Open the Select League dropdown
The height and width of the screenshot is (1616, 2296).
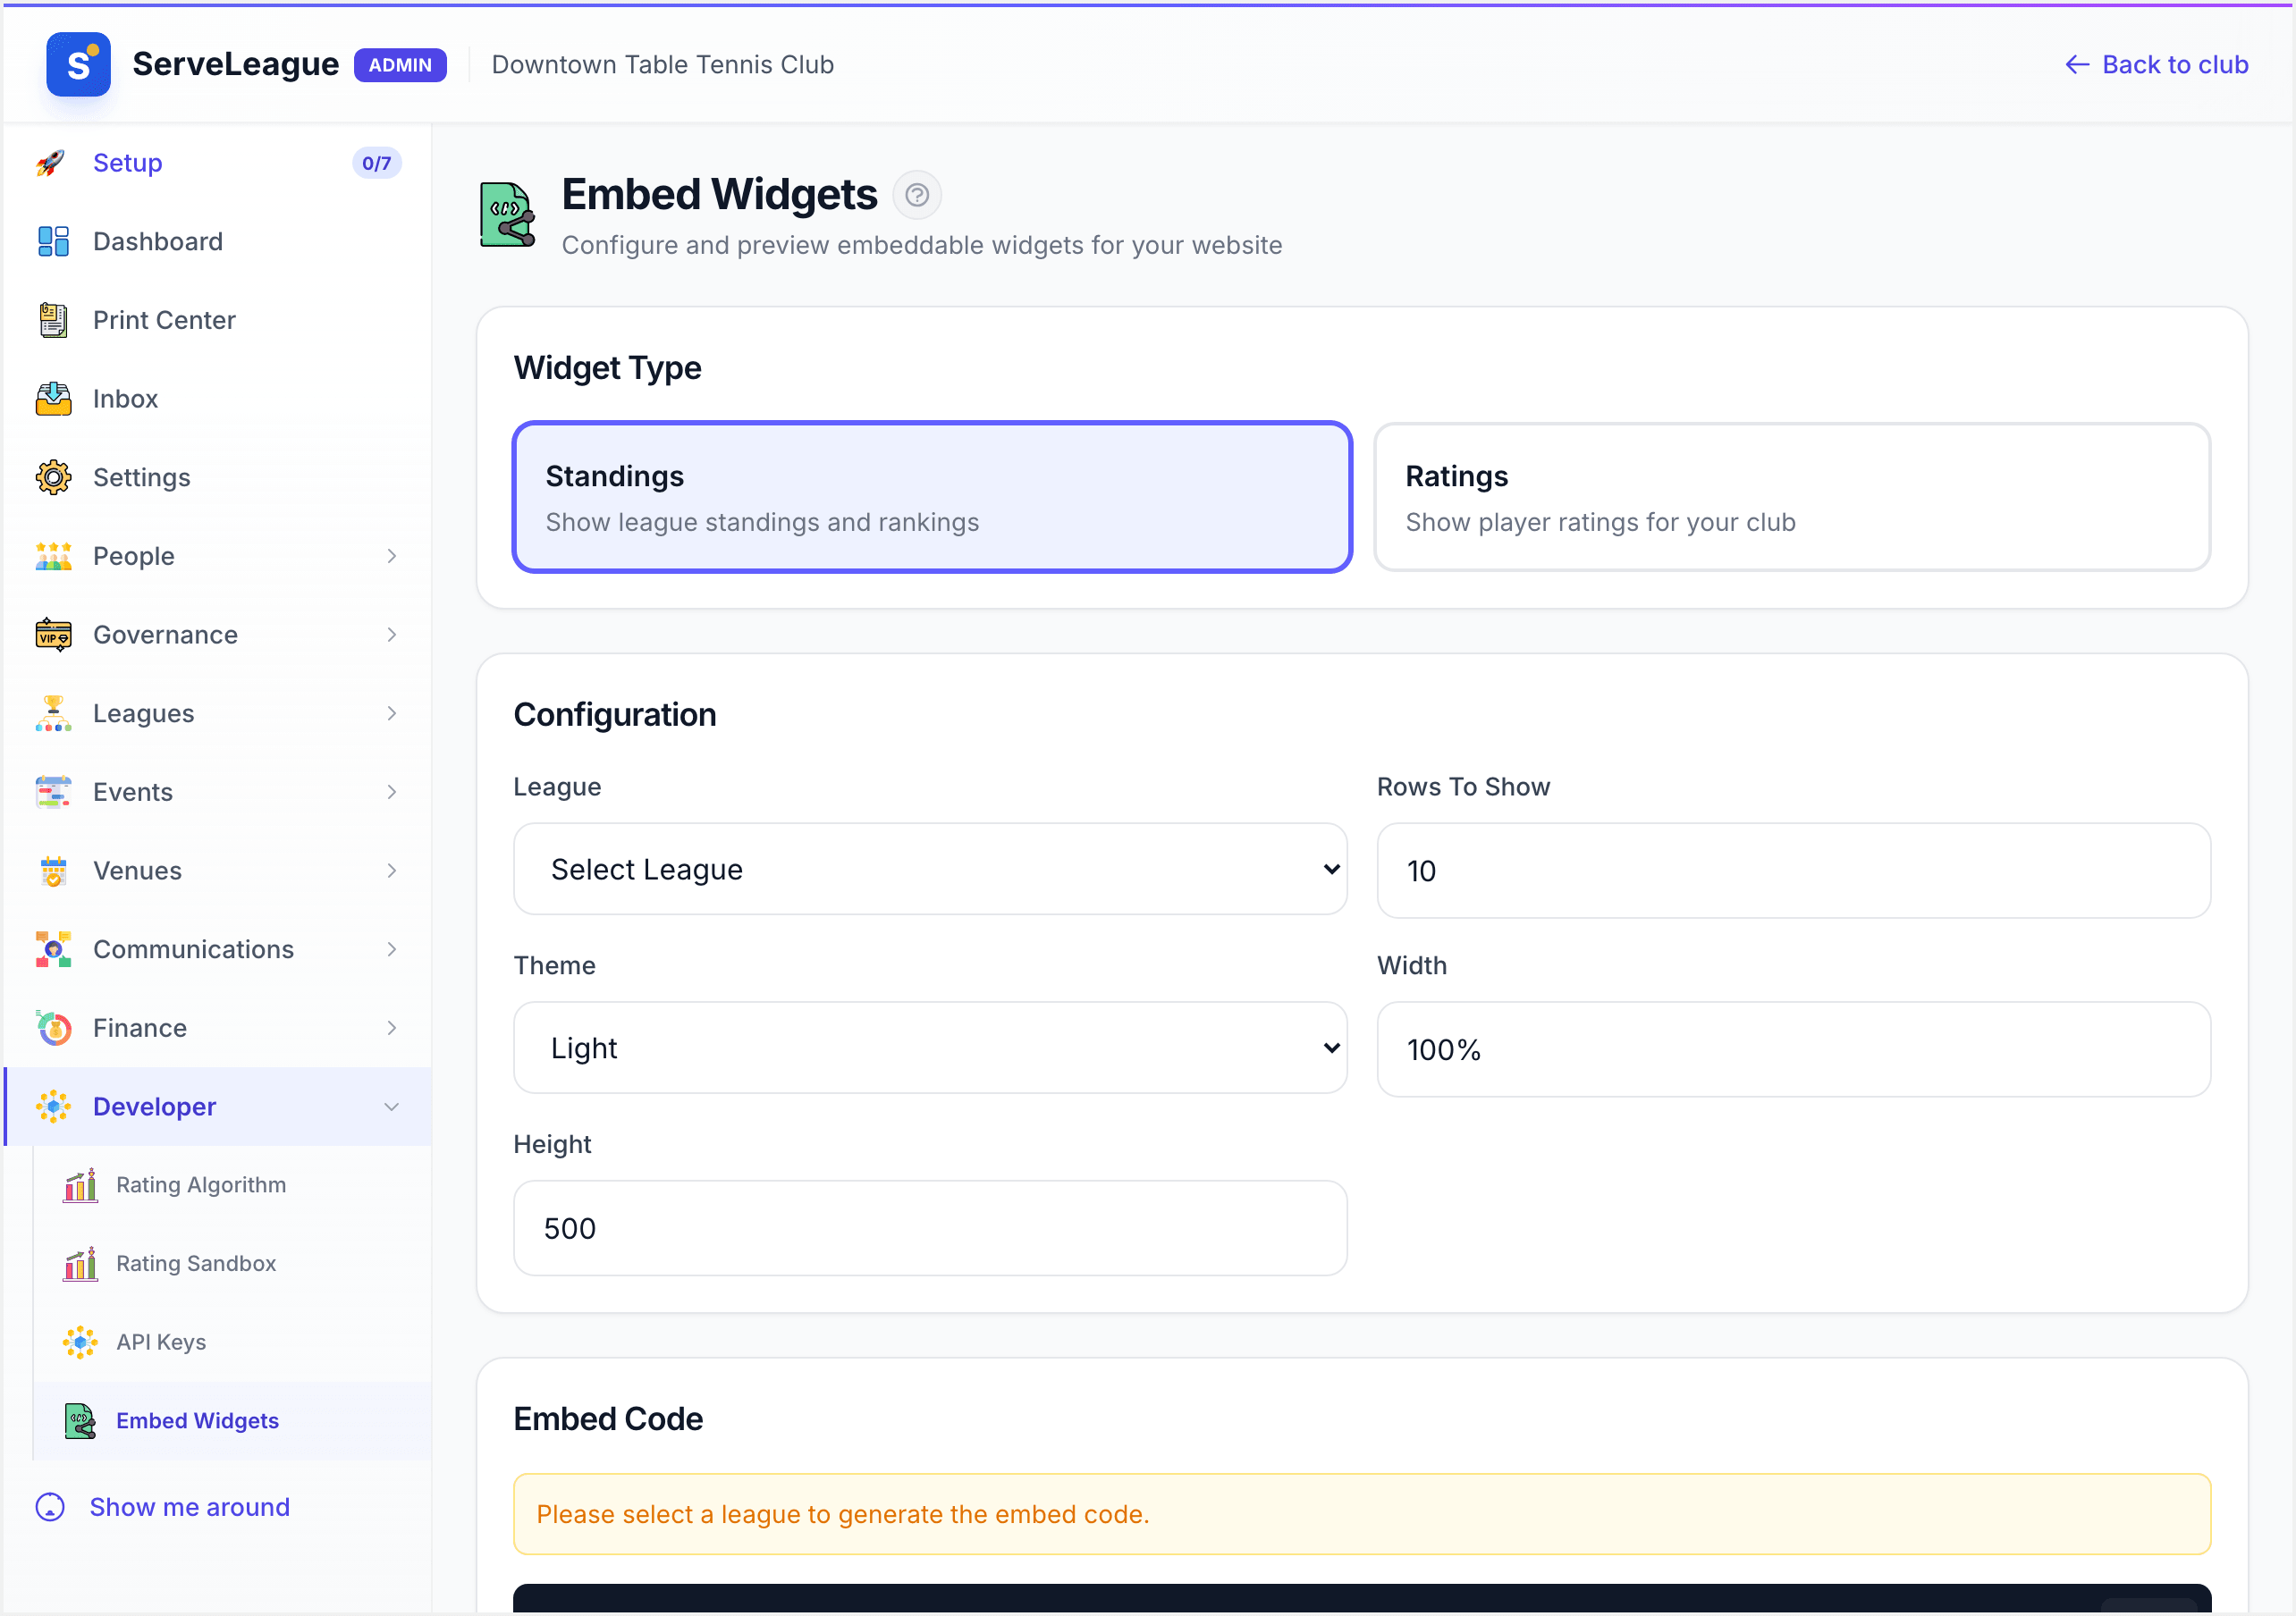[930, 869]
